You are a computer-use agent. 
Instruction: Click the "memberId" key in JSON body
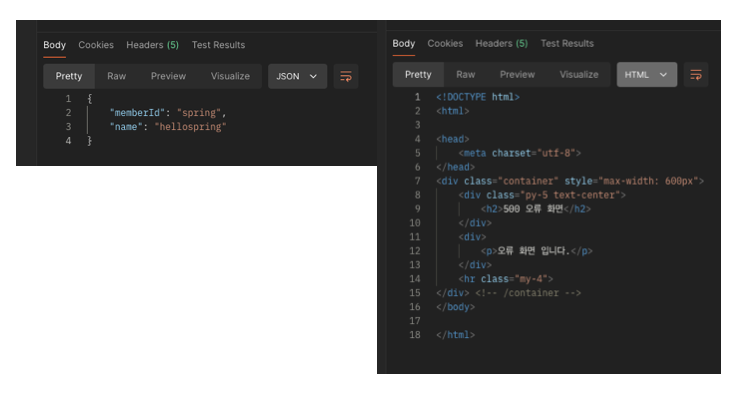[137, 113]
